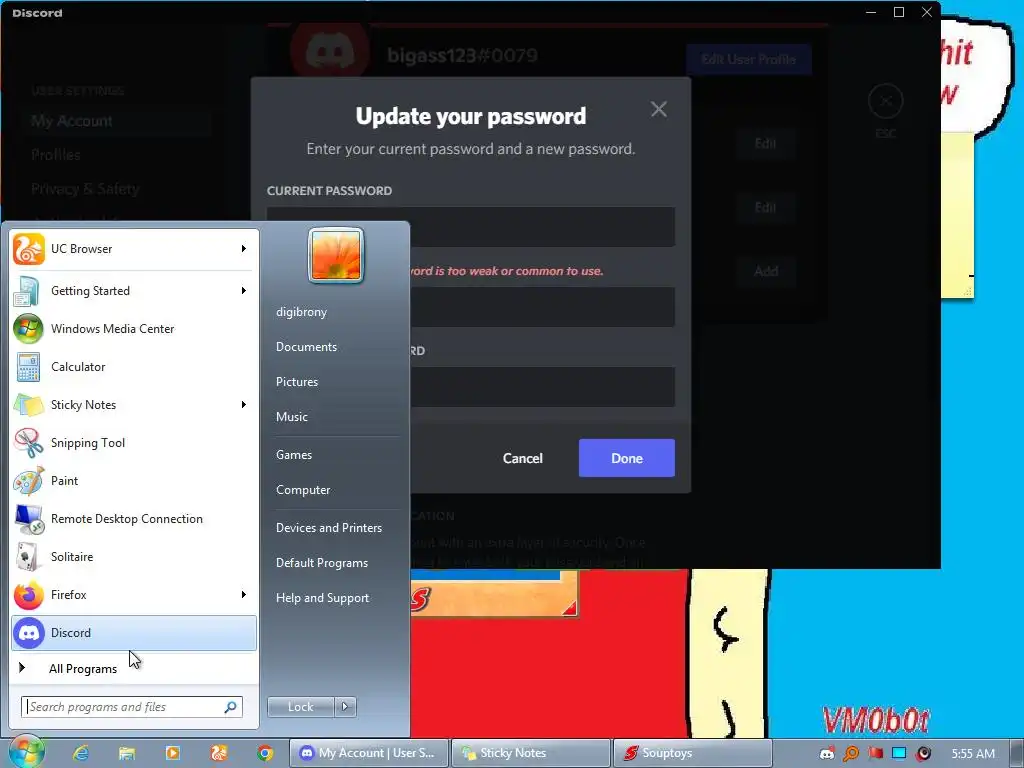Open the Calculator icon
This screenshot has height=768, width=1024.
29,366
